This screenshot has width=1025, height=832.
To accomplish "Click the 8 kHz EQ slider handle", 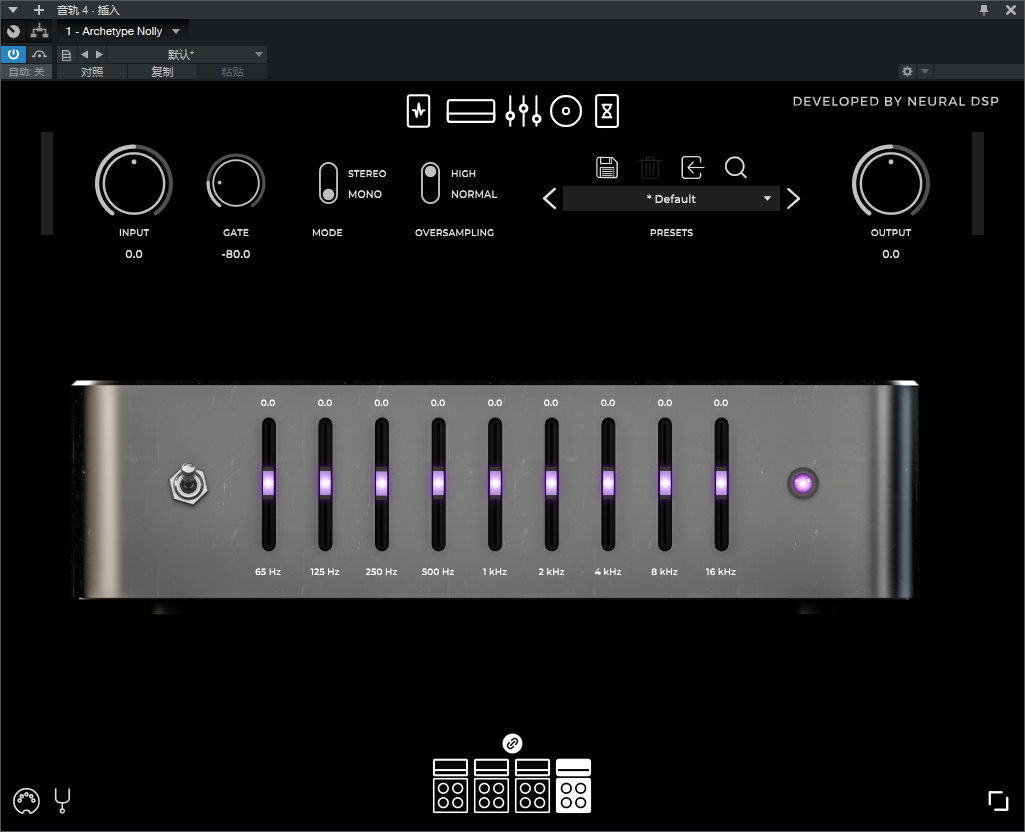I will (665, 484).
